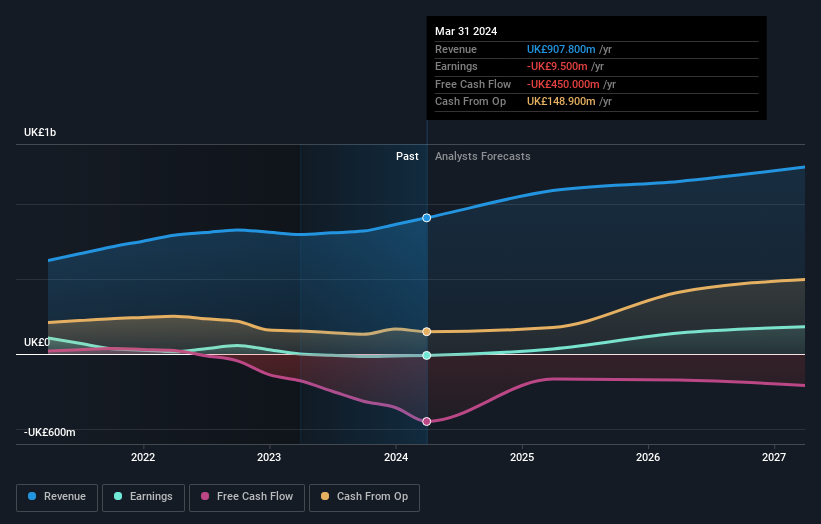Click the 2024 x-axis label
The height and width of the screenshot is (524, 821).
[x=396, y=457]
